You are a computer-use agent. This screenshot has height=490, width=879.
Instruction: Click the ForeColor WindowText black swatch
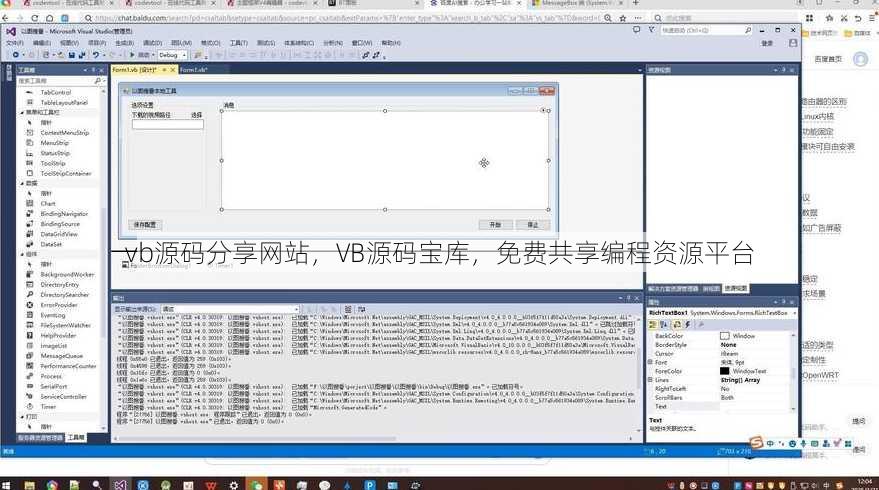coord(724,371)
